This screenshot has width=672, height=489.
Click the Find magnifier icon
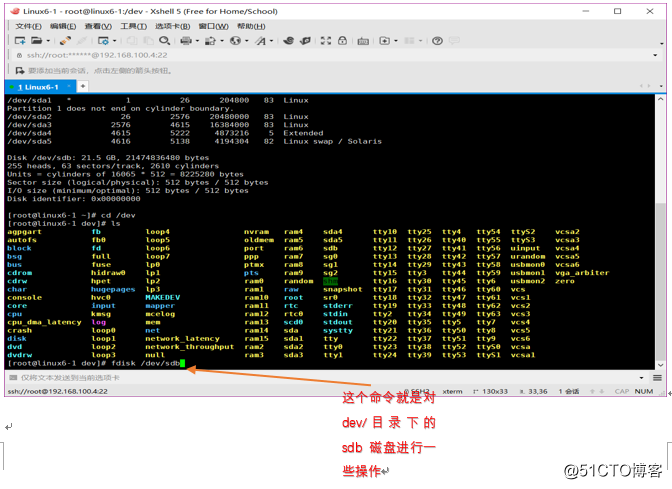coord(165,41)
